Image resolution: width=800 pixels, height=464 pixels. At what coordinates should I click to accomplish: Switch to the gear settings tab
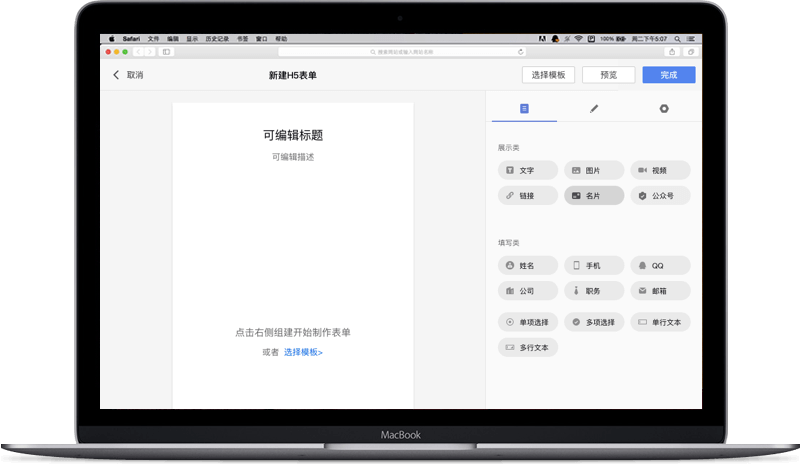point(664,109)
